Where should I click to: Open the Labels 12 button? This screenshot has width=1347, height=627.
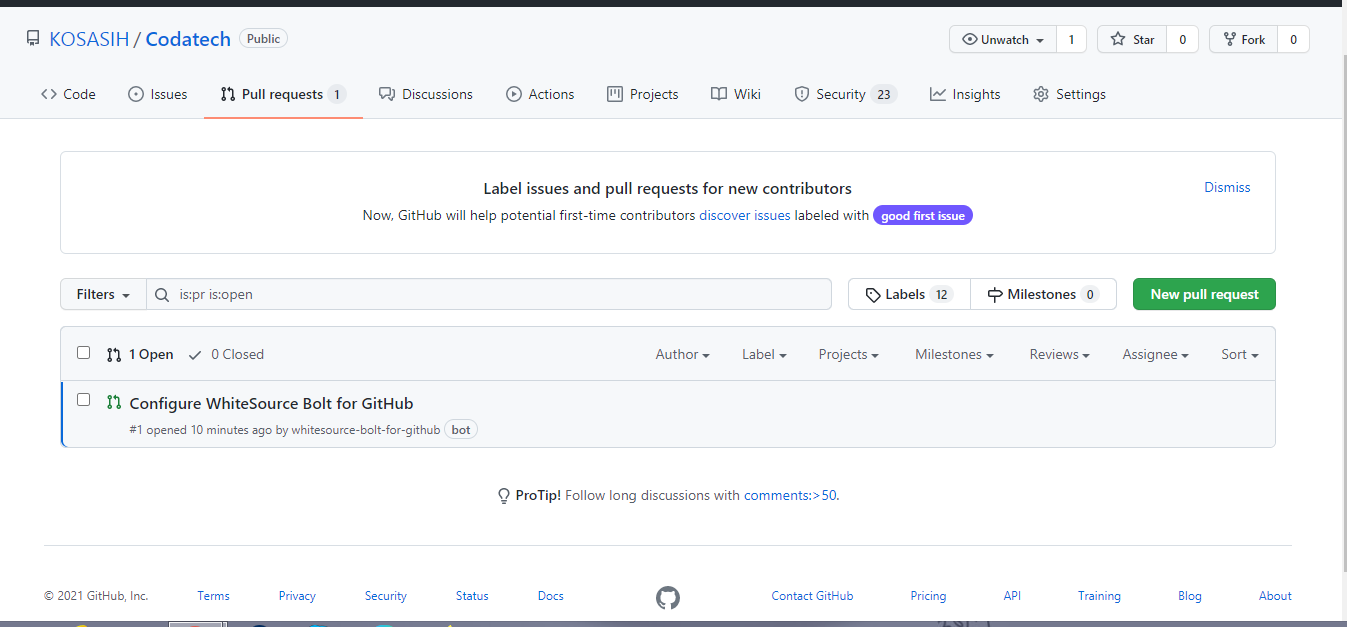909,294
